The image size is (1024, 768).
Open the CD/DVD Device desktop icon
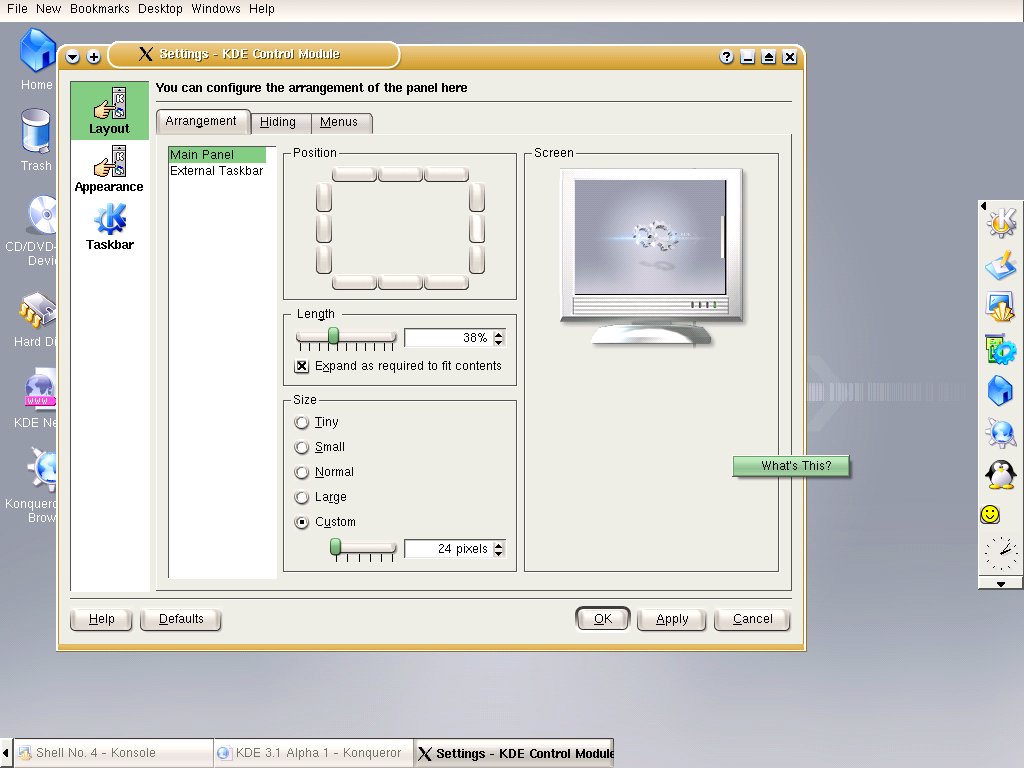33,231
